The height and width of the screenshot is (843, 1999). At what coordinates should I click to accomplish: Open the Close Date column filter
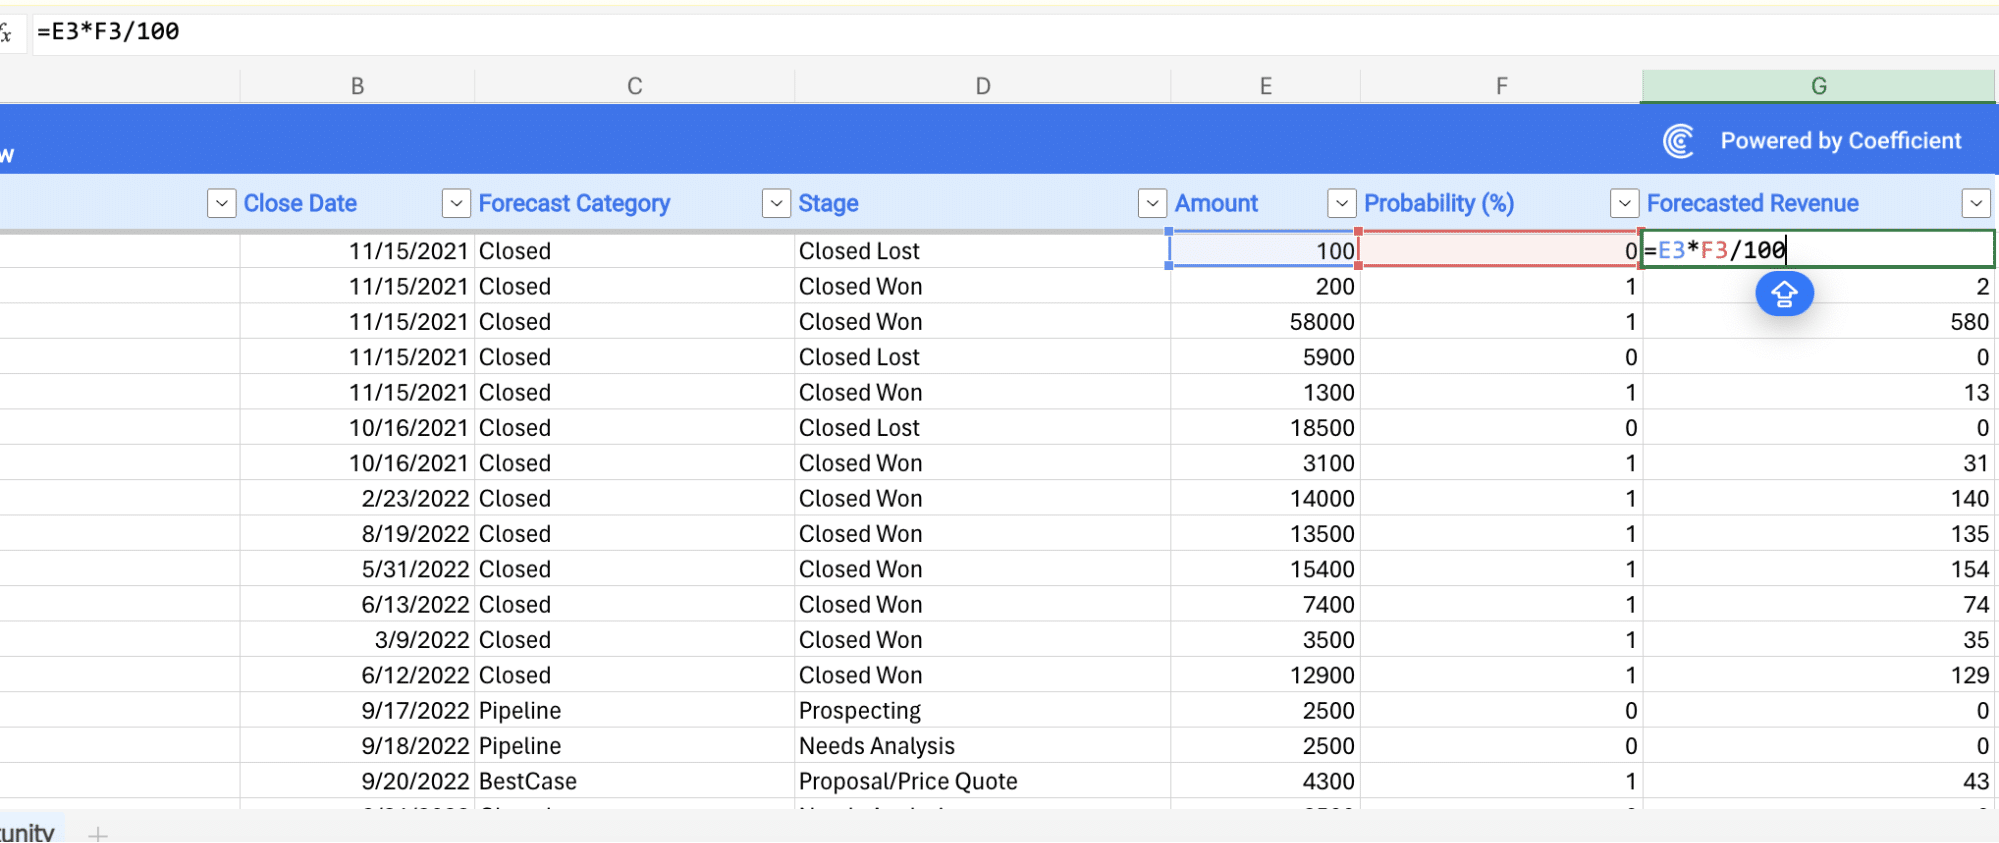coord(221,203)
